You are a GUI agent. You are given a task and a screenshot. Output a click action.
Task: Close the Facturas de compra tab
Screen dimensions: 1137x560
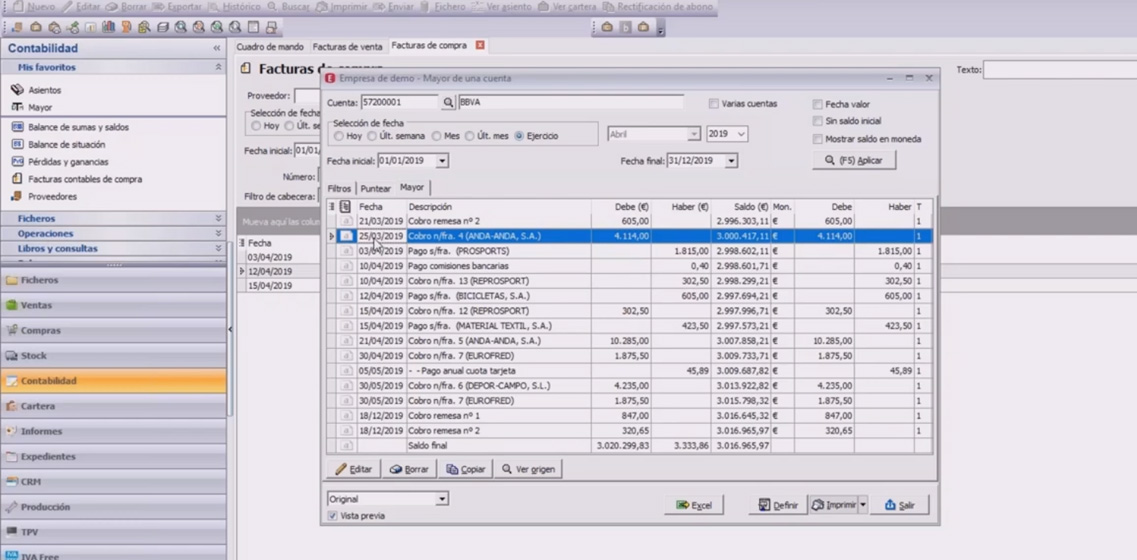(480, 46)
